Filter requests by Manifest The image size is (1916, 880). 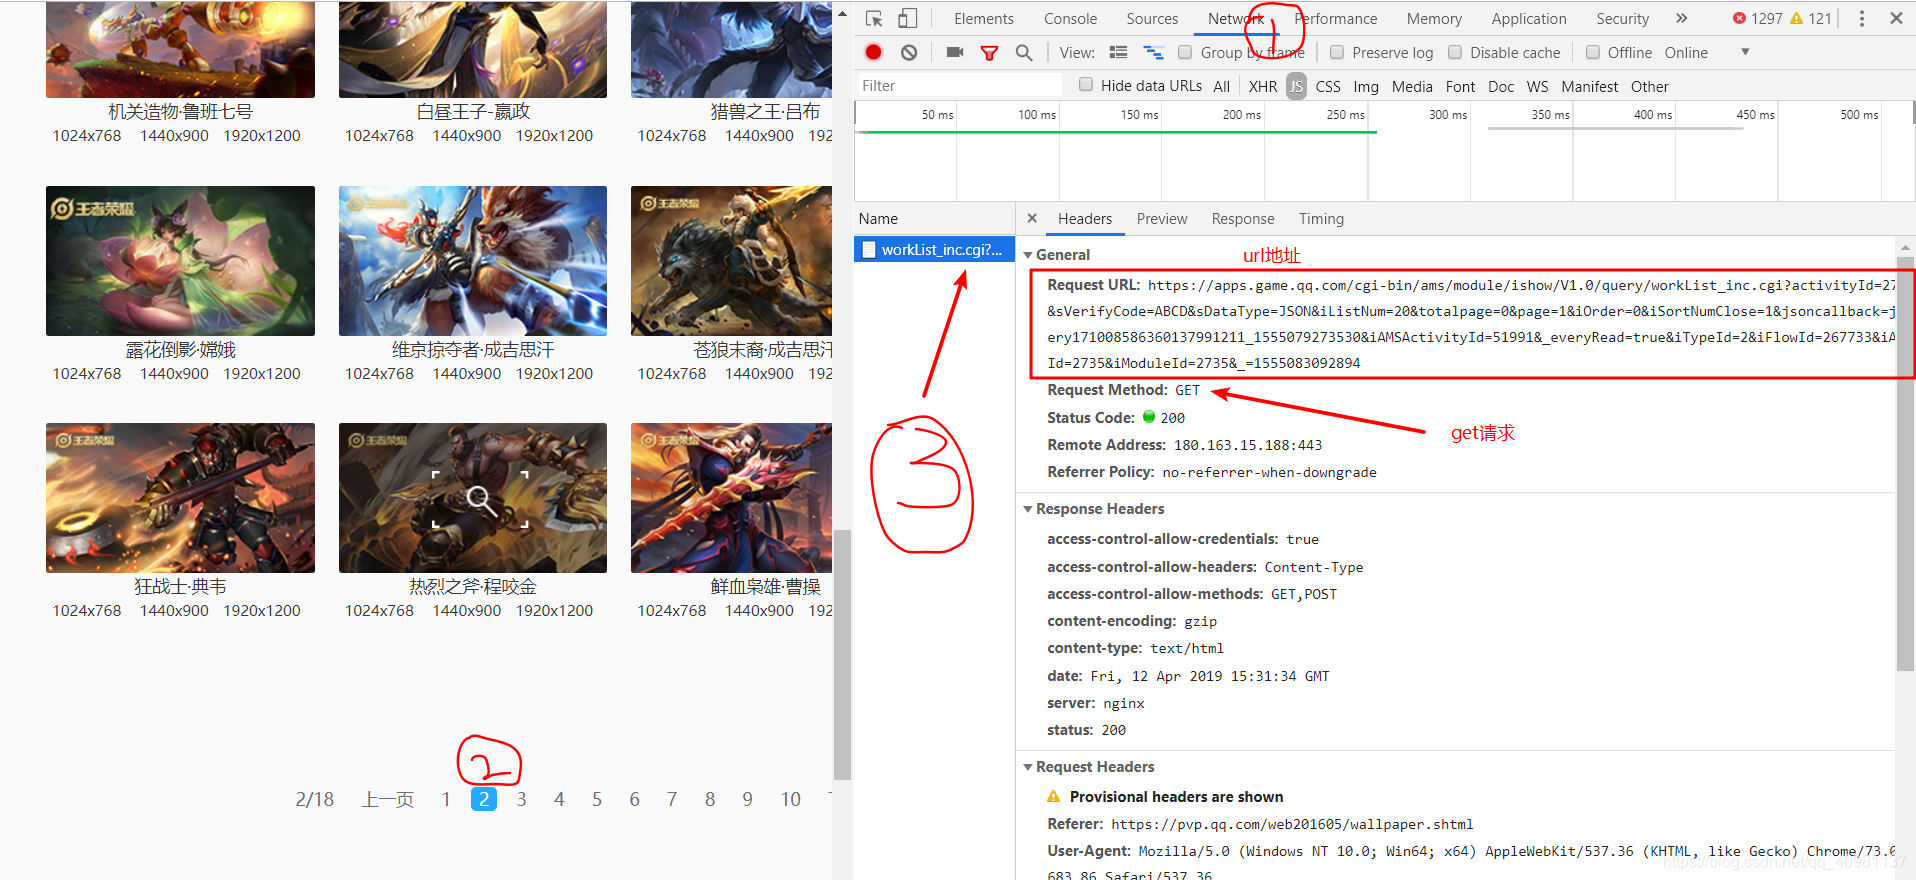(x=1589, y=87)
